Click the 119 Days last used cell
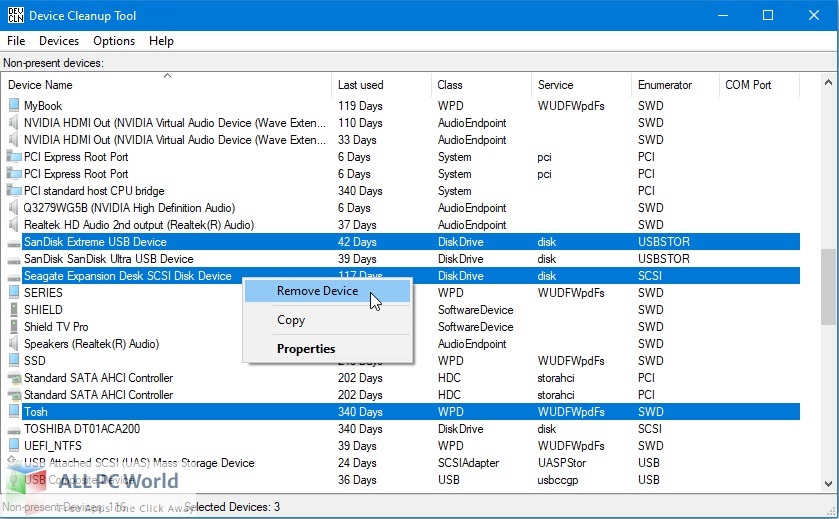Image resolution: width=839 pixels, height=519 pixels. pyautogui.click(x=360, y=106)
